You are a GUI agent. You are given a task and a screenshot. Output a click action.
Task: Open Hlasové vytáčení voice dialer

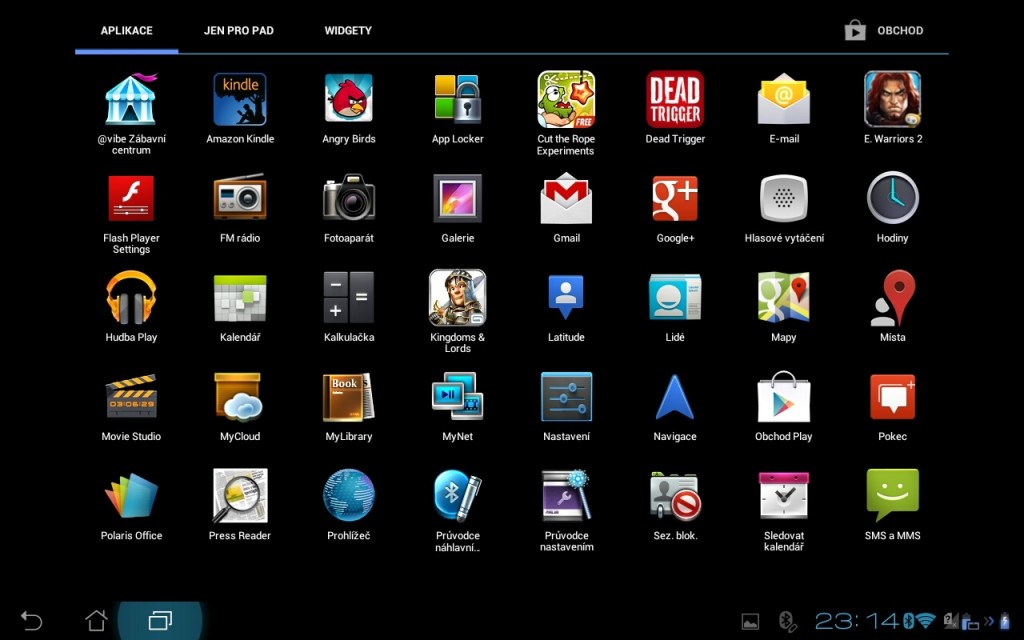pyautogui.click(x=784, y=198)
